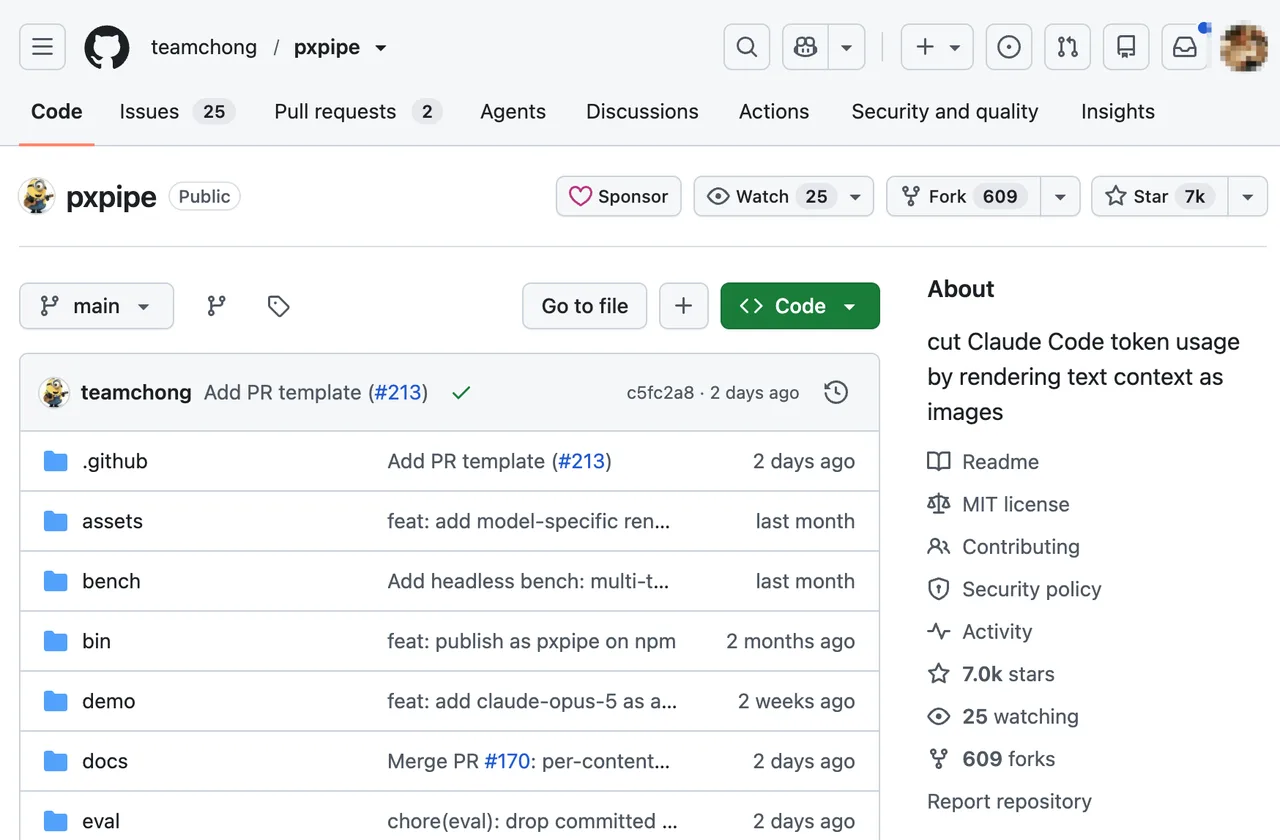Switch to the Actions tab
The height and width of the screenshot is (840, 1280).
click(x=774, y=112)
